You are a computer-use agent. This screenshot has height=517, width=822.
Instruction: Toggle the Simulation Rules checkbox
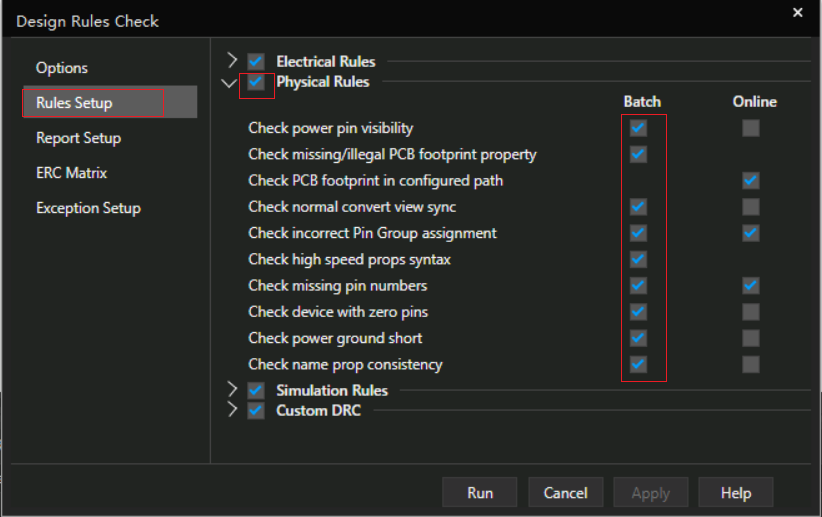pos(256,391)
